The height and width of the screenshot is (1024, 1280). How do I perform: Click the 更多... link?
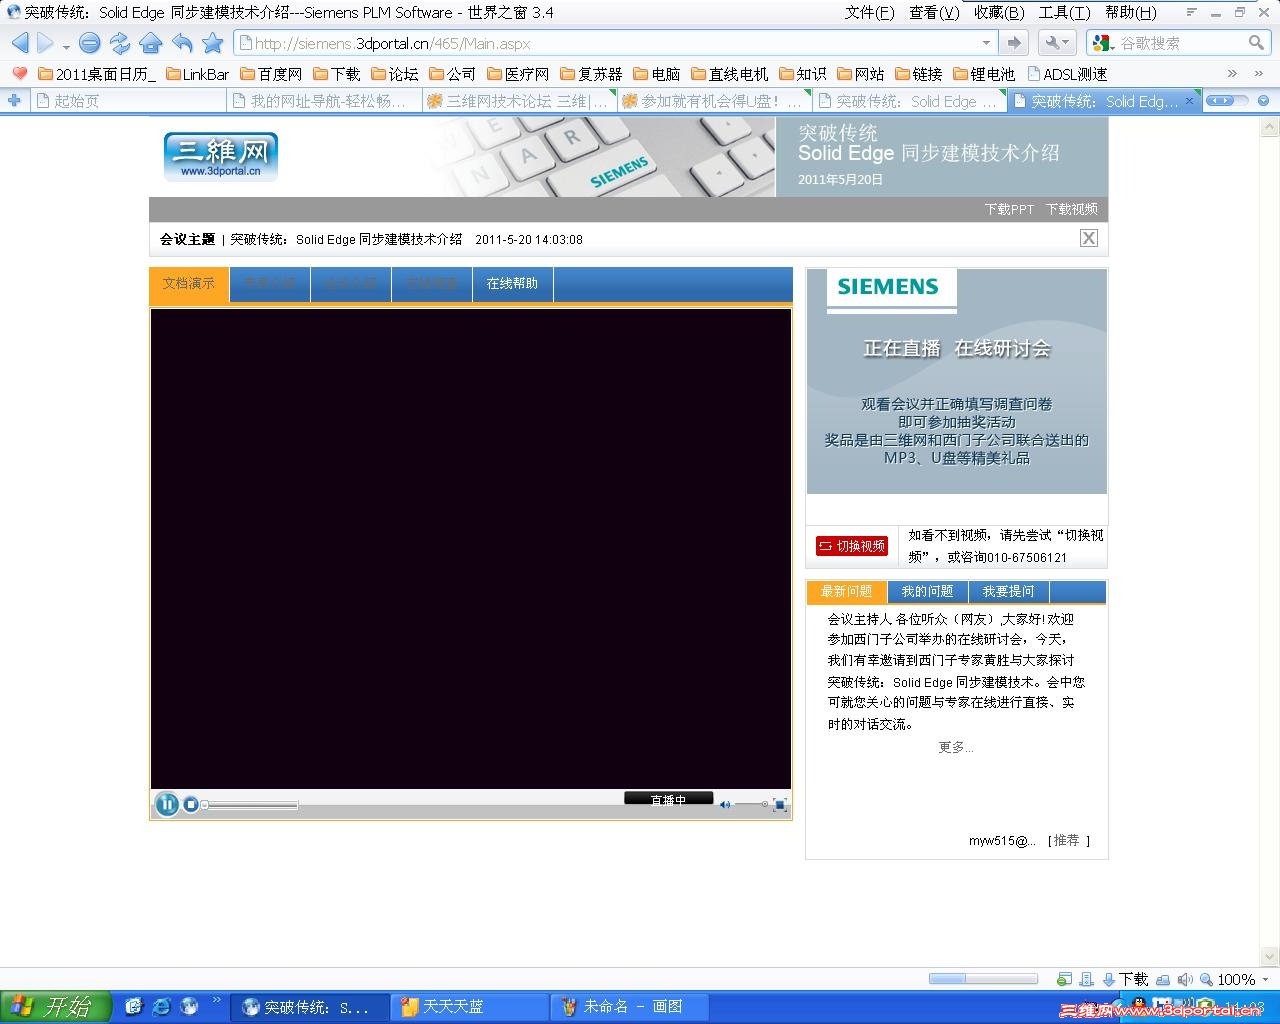pos(956,748)
